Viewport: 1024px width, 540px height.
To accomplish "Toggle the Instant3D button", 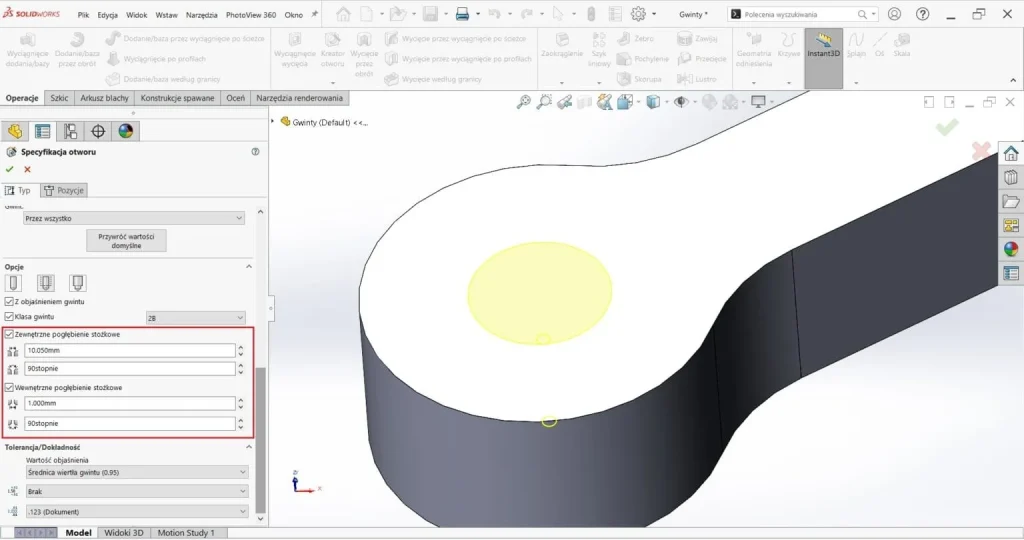I will [824, 57].
